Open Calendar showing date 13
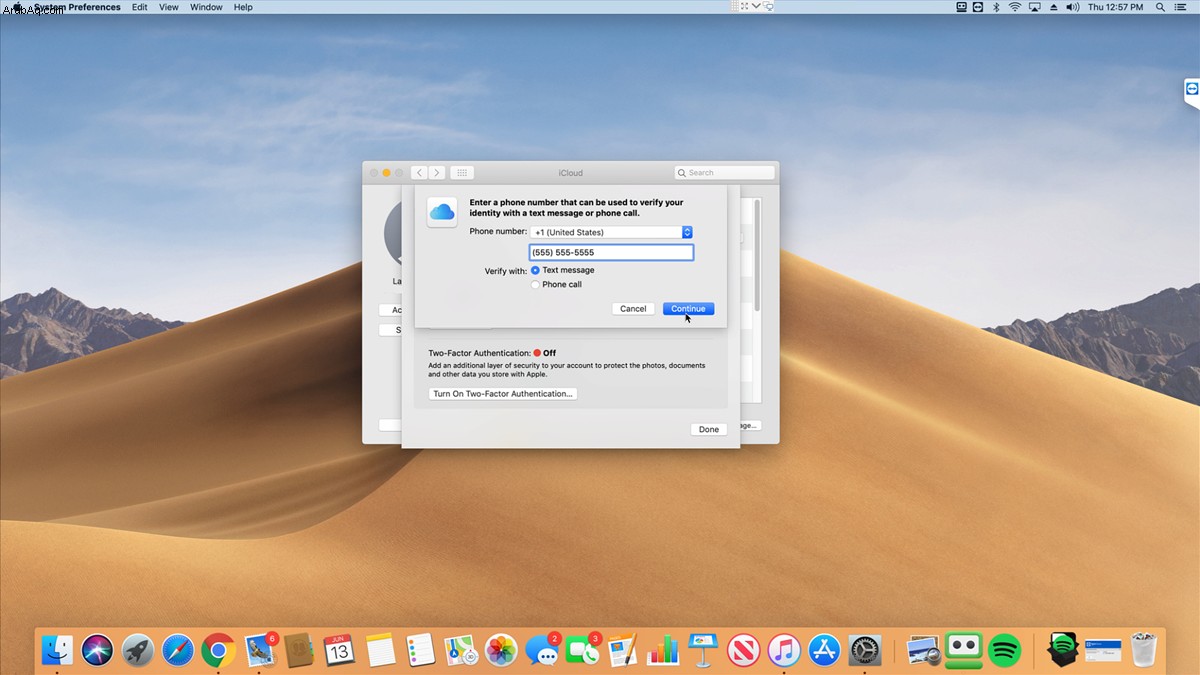This screenshot has width=1200, height=675. pos(339,650)
